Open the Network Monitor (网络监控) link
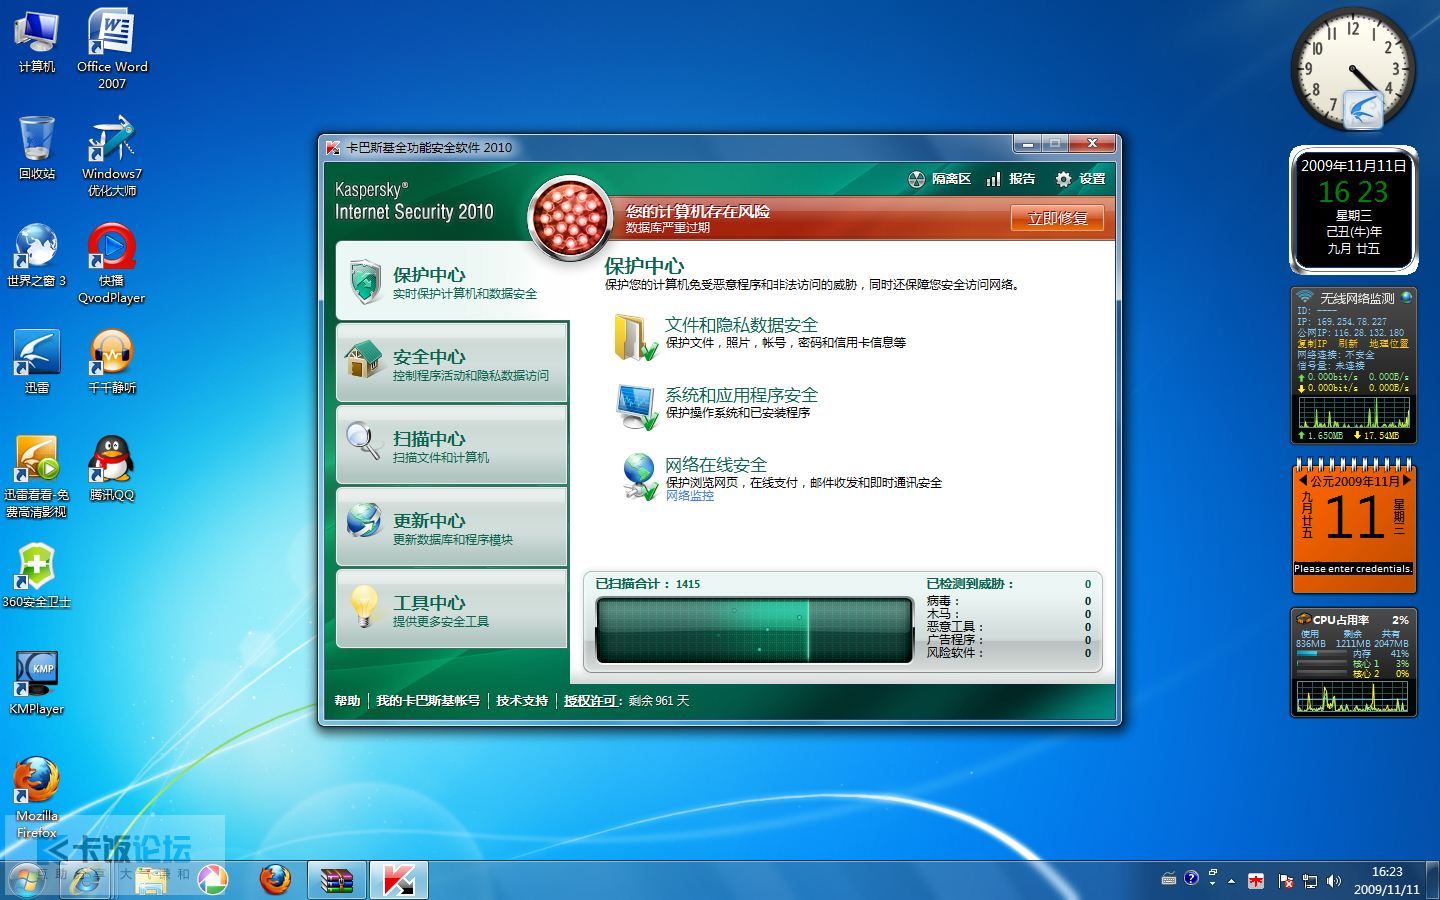Viewport: 1440px width, 900px height. (x=690, y=496)
